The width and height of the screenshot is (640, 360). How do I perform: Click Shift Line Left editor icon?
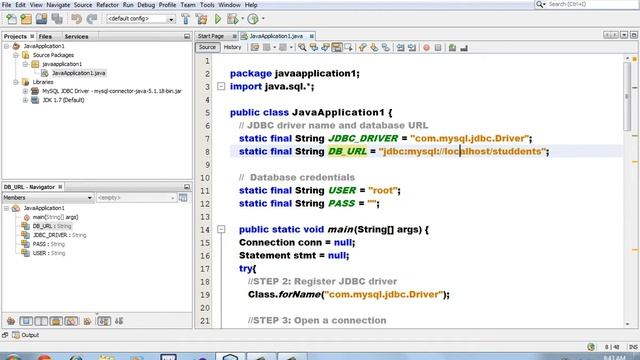[400, 48]
